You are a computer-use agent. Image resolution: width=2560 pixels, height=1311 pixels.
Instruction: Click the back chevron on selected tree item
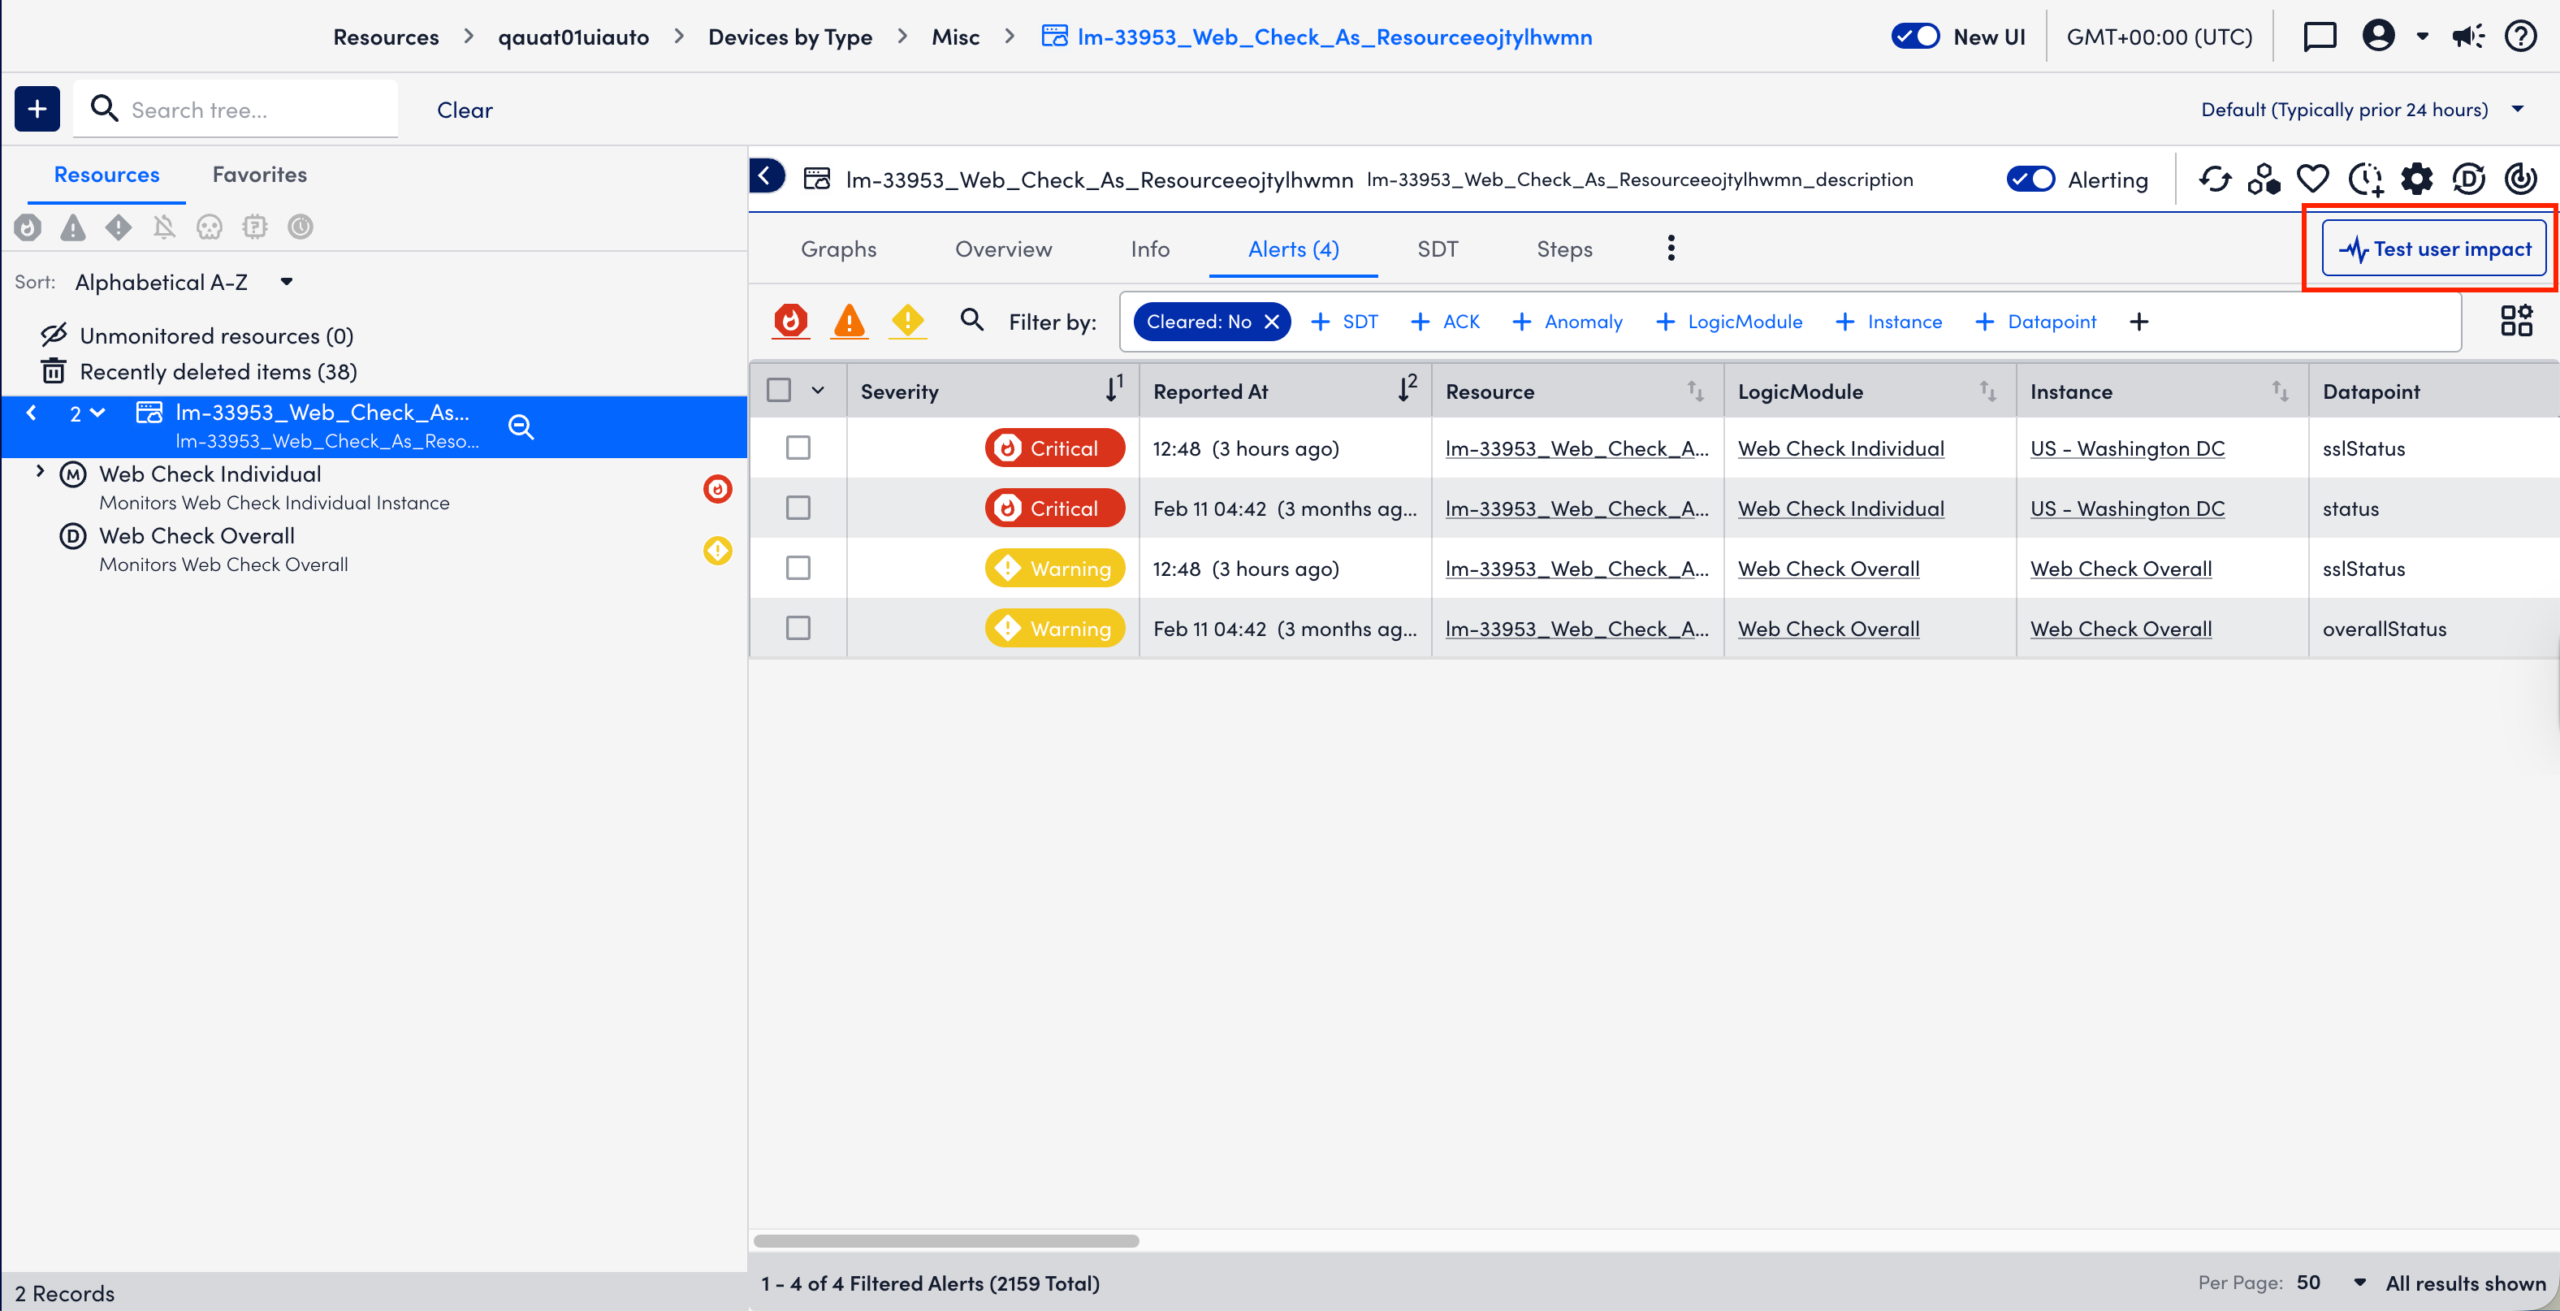pos(31,413)
